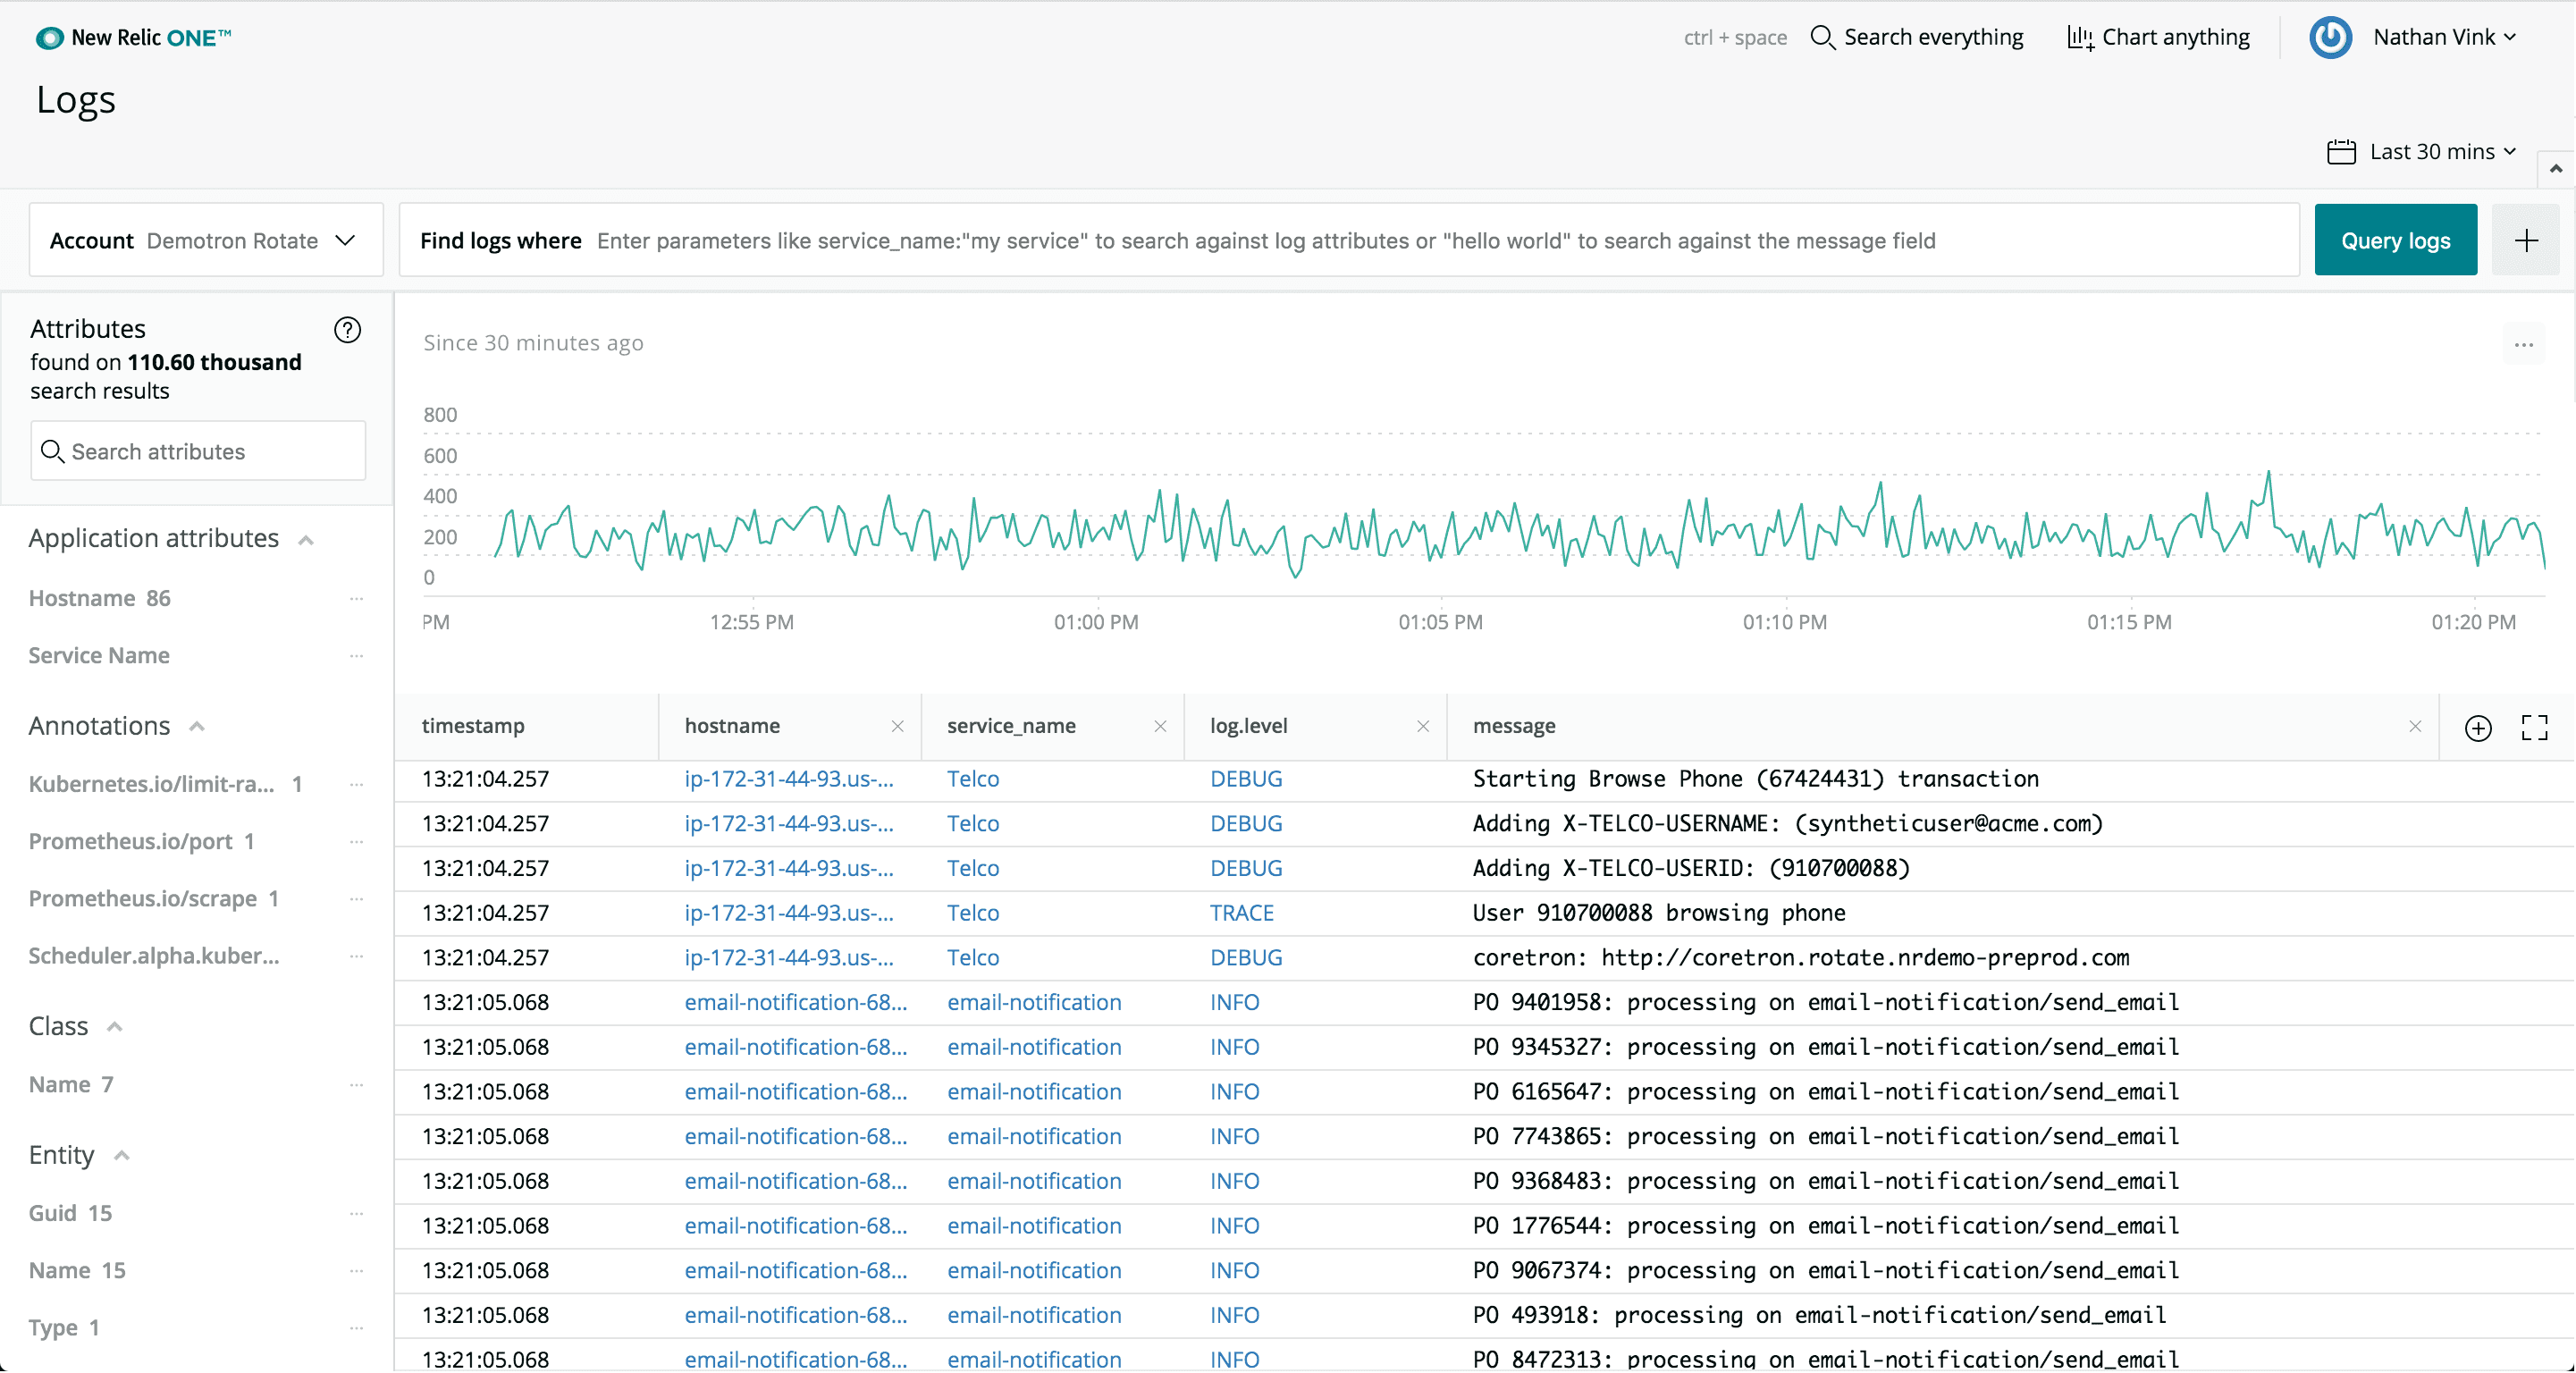Screen dimensions: 2576x1373
Task: Toggle fullscreen table view icon
Action: tap(2534, 728)
